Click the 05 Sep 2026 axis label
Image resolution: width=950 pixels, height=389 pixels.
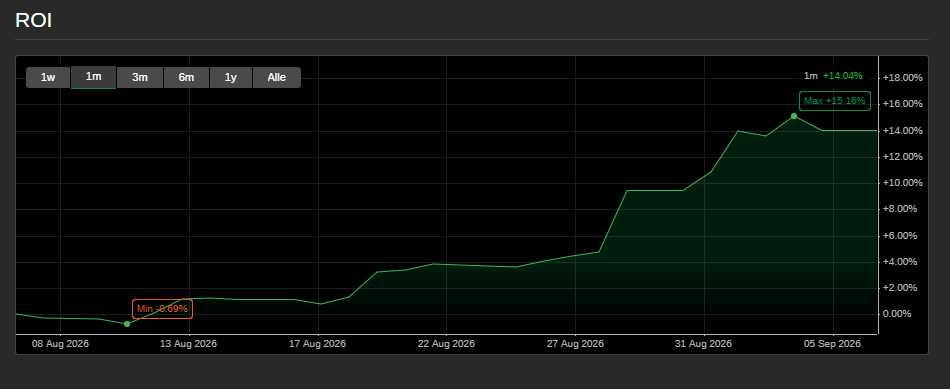832,344
